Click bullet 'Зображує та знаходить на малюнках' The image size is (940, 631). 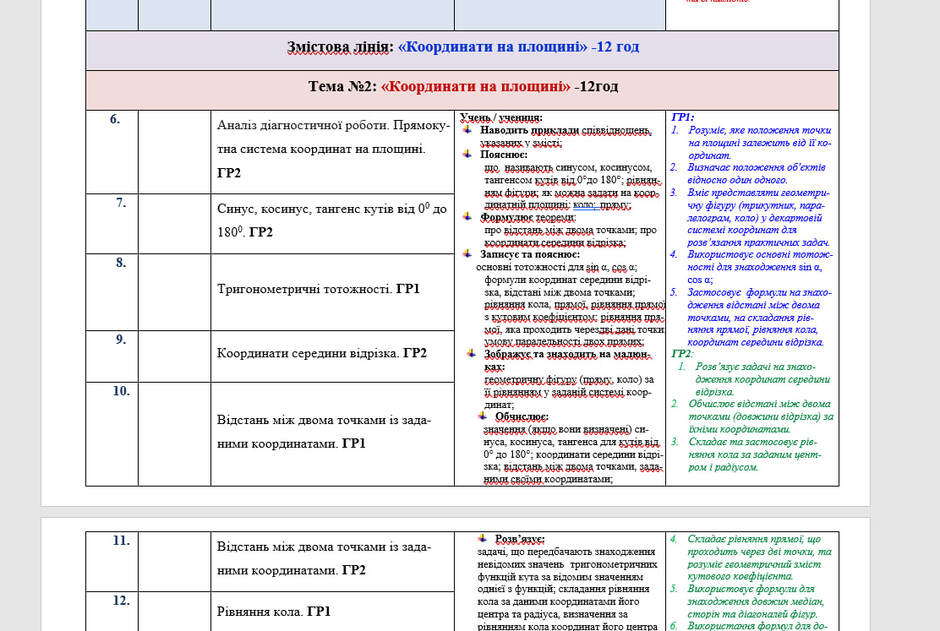[566, 360]
